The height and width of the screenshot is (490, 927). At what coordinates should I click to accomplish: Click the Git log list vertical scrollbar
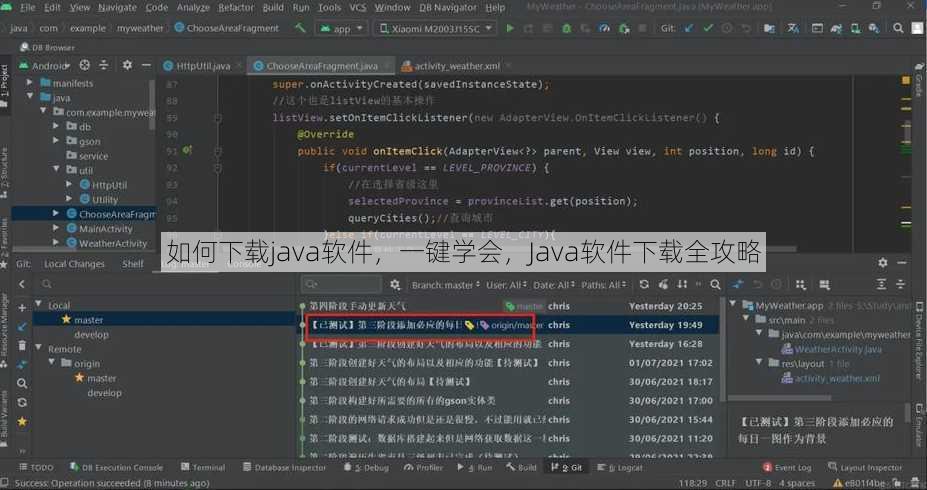(722, 349)
